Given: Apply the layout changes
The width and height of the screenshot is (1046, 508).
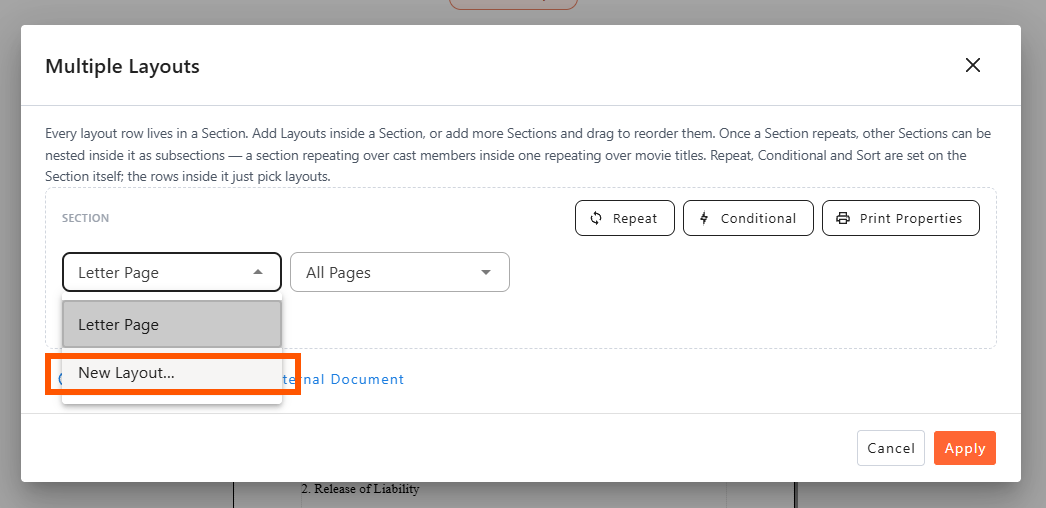Looking at the screenshot, I should (965, 448).
